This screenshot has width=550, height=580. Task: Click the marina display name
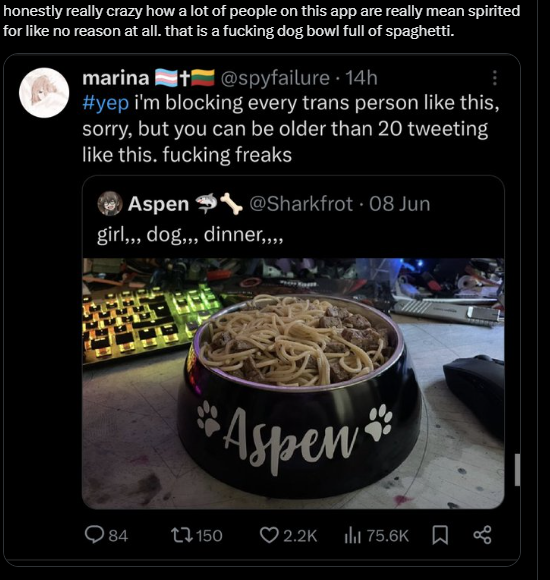[x=116, y=78]
